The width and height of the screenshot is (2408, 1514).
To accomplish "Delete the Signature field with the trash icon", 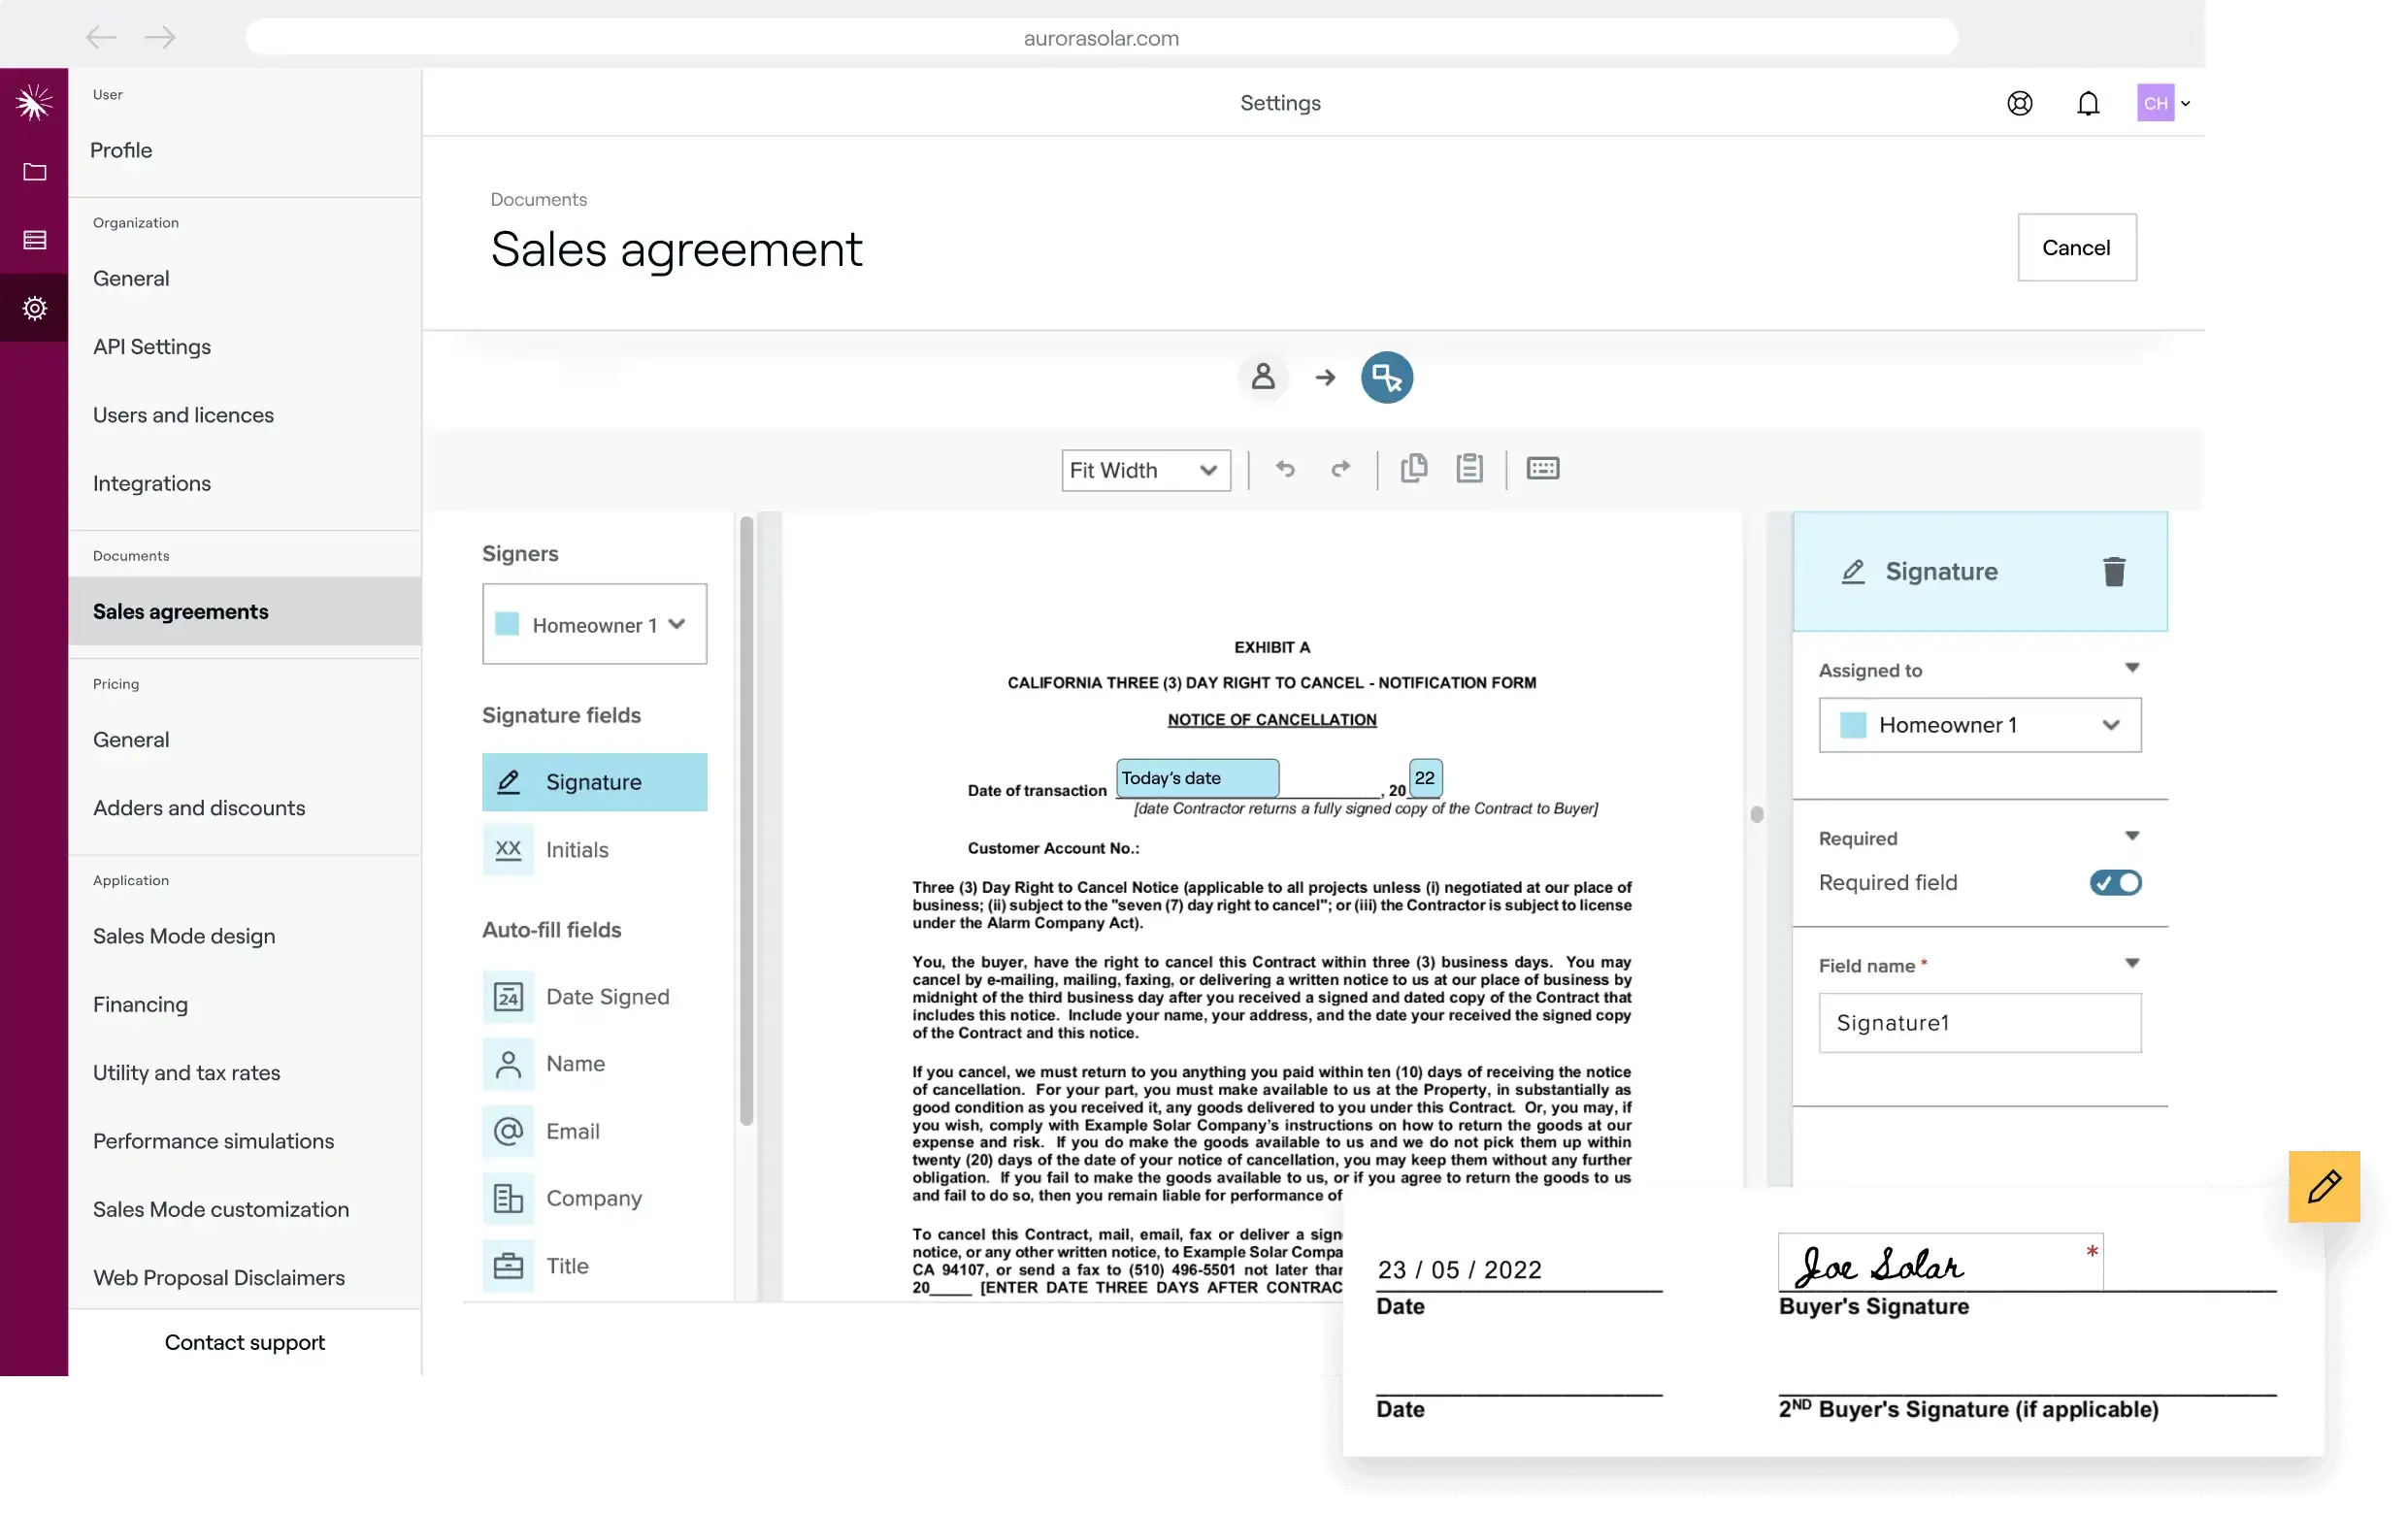I will point(2113,572).
